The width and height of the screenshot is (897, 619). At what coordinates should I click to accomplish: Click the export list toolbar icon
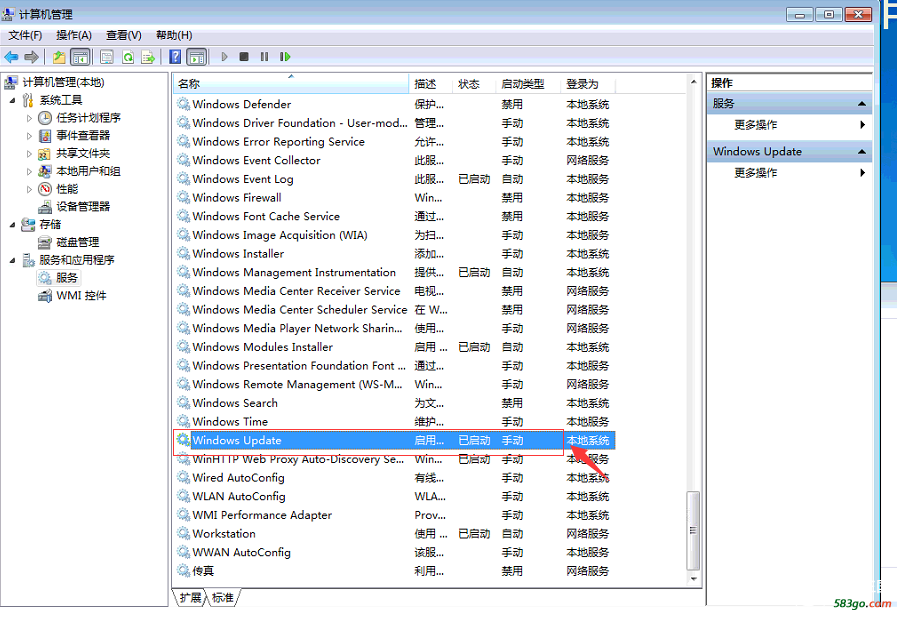click(148, 57)
